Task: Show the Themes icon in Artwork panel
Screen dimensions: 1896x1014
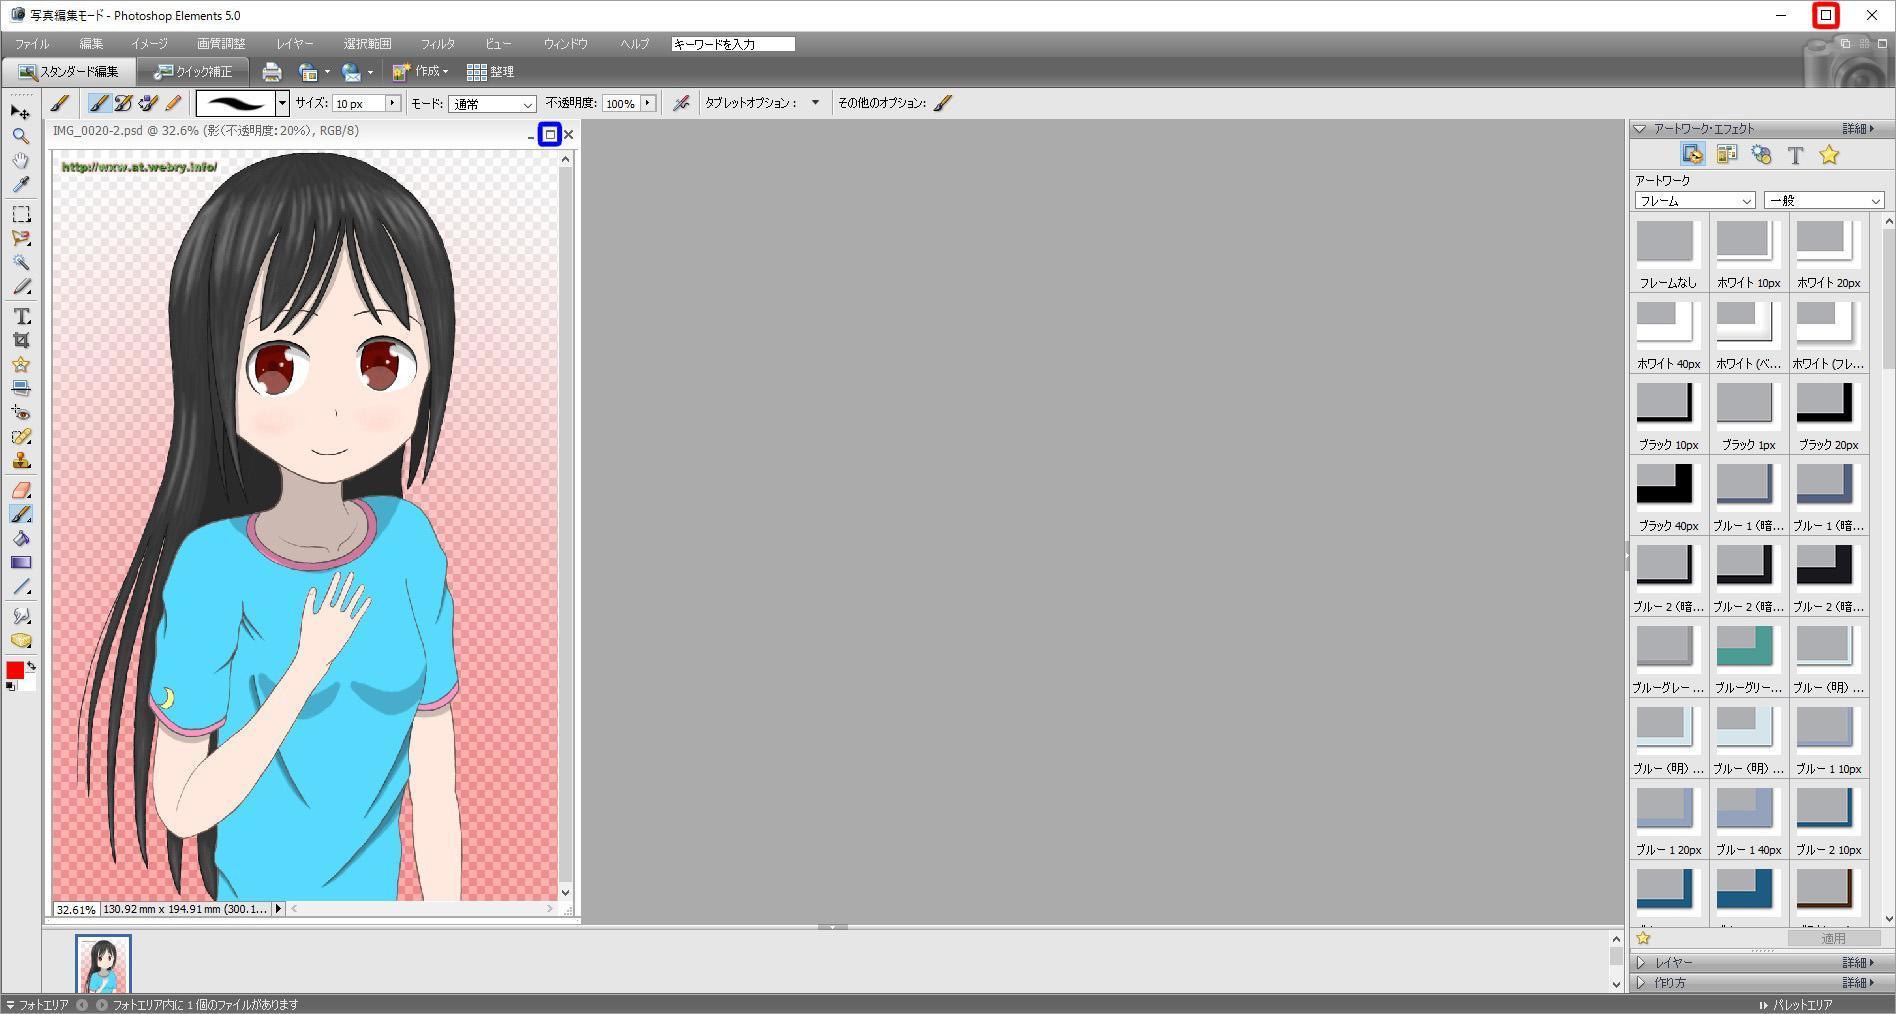Action: (1727, 155)
